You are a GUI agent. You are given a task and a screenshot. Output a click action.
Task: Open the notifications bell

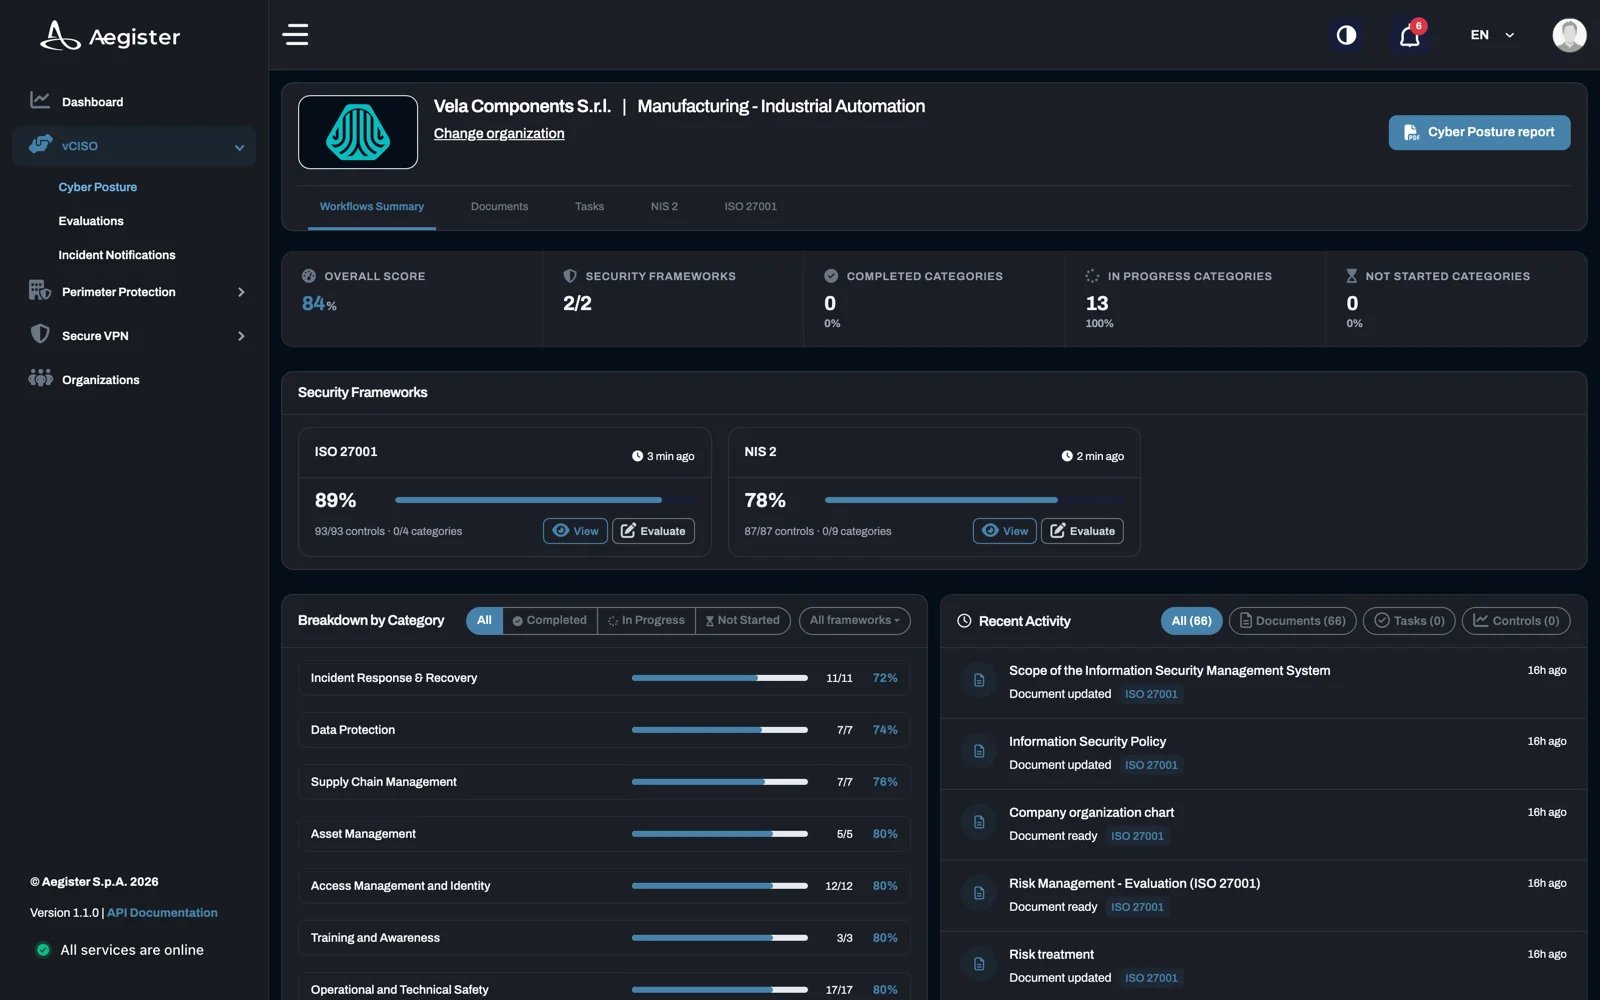[x=1410, y=36]
